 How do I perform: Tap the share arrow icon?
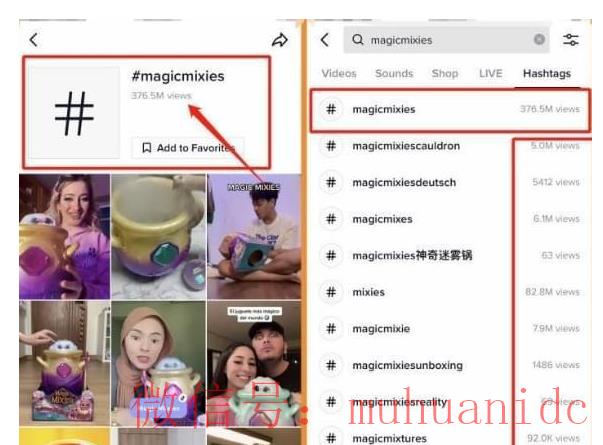(279, 40)
